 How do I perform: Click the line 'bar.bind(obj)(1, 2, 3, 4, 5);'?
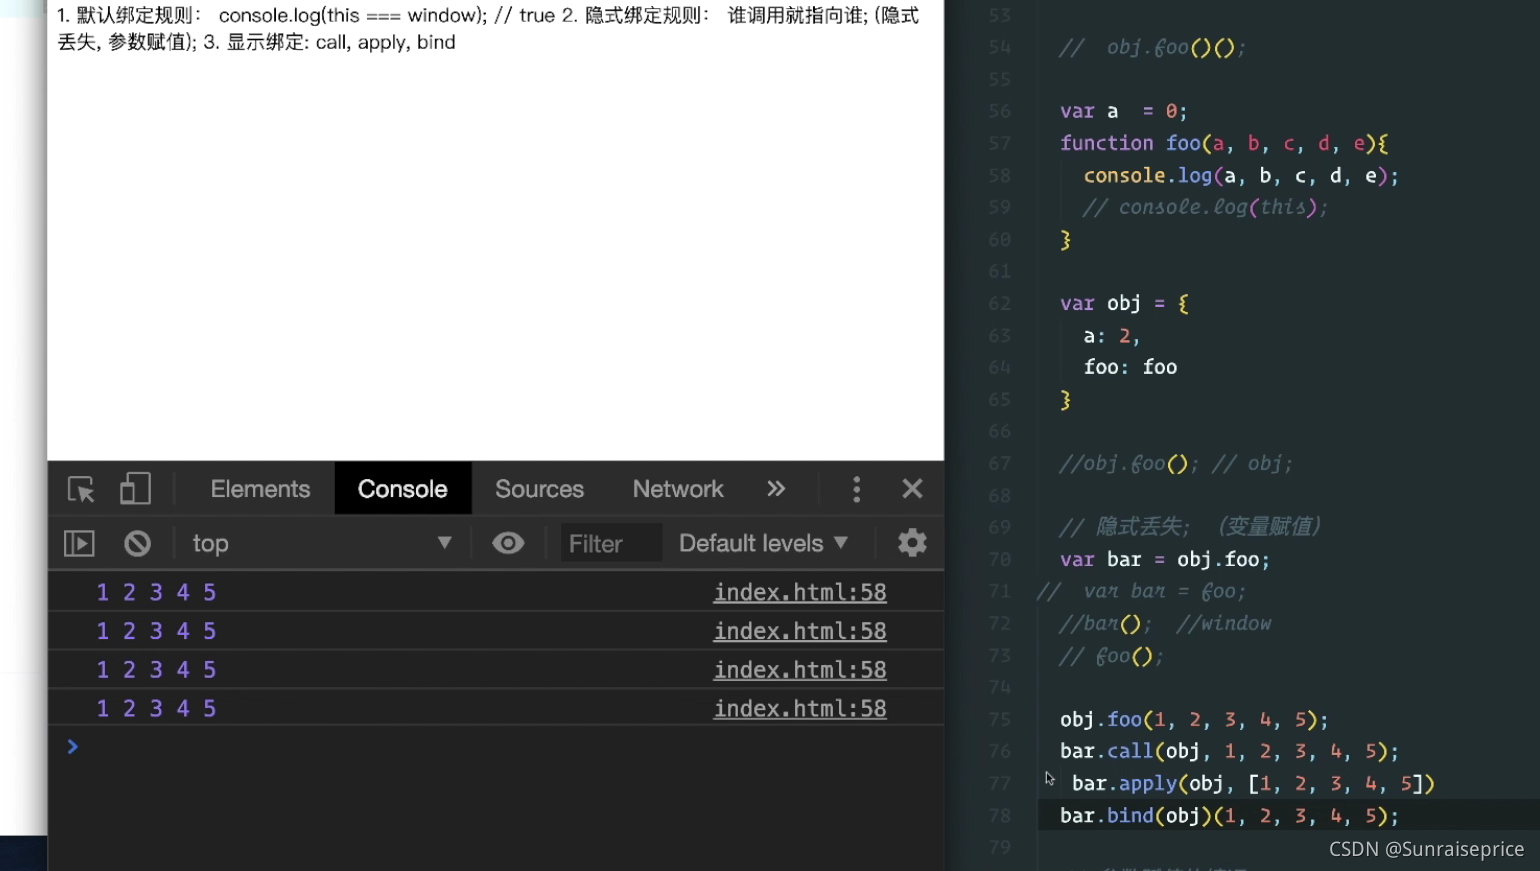1229,815
